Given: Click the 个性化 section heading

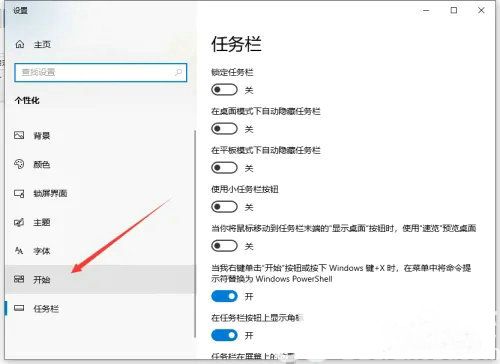Looking at the screenshot, I should 27,100.
